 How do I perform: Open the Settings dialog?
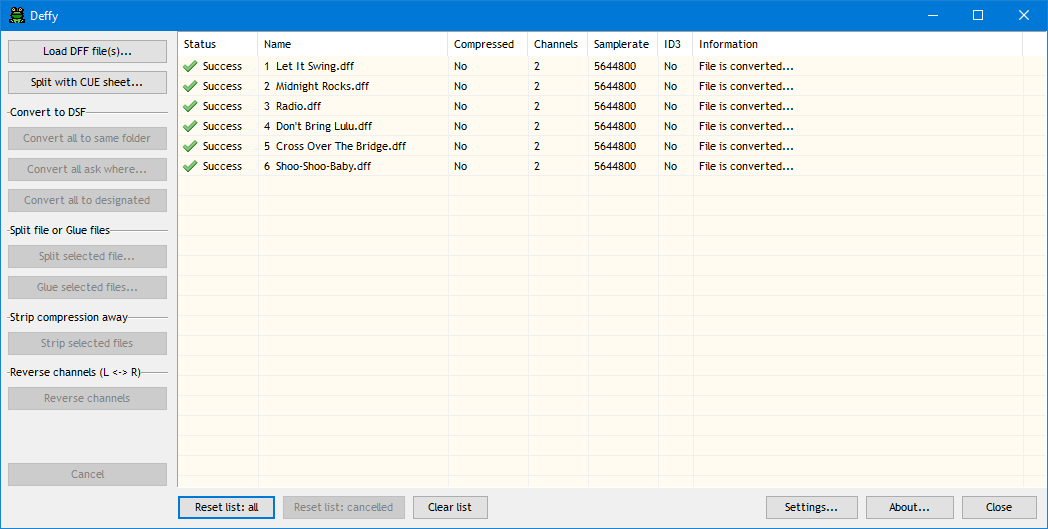811,507
